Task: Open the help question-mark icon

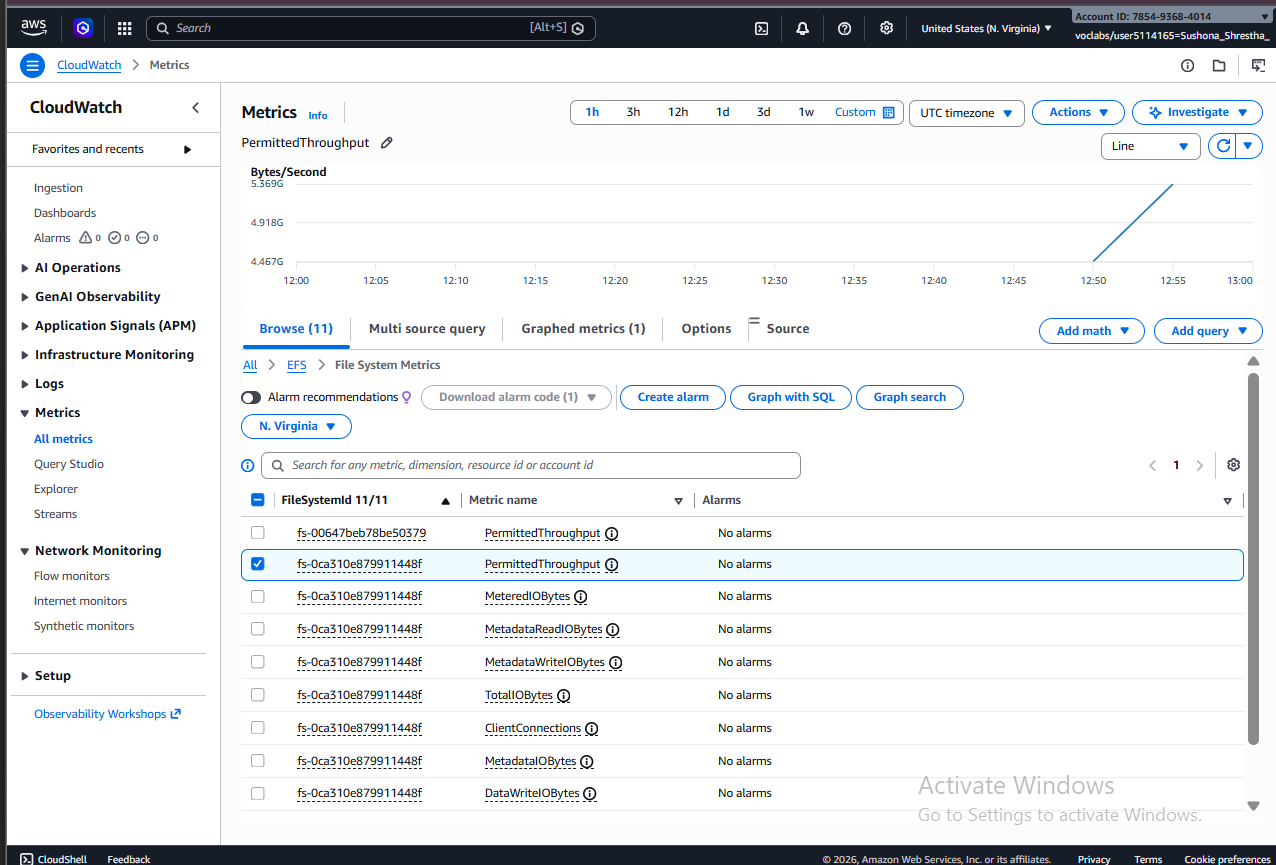Action: [x=844, y=28]
